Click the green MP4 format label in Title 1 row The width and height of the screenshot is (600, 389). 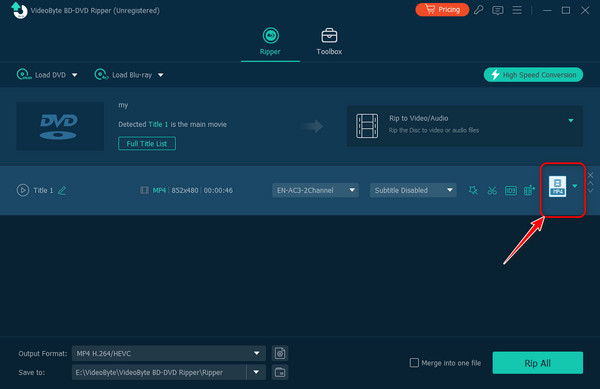pos(159,190)
